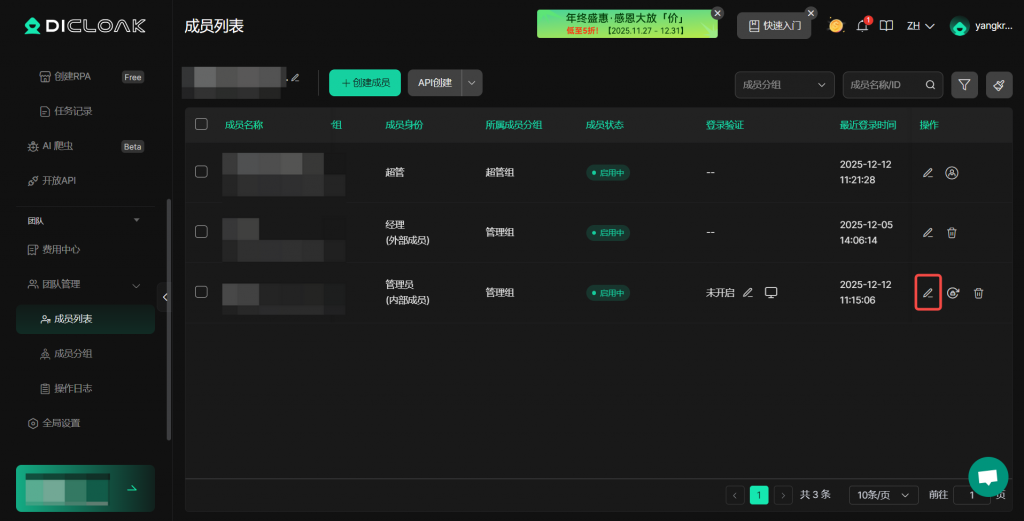Viewport: 1024px width, 521px height.
Task: Click the monitor icon beside 未开启
Action: pyautogui.click(x=771, y=293)
